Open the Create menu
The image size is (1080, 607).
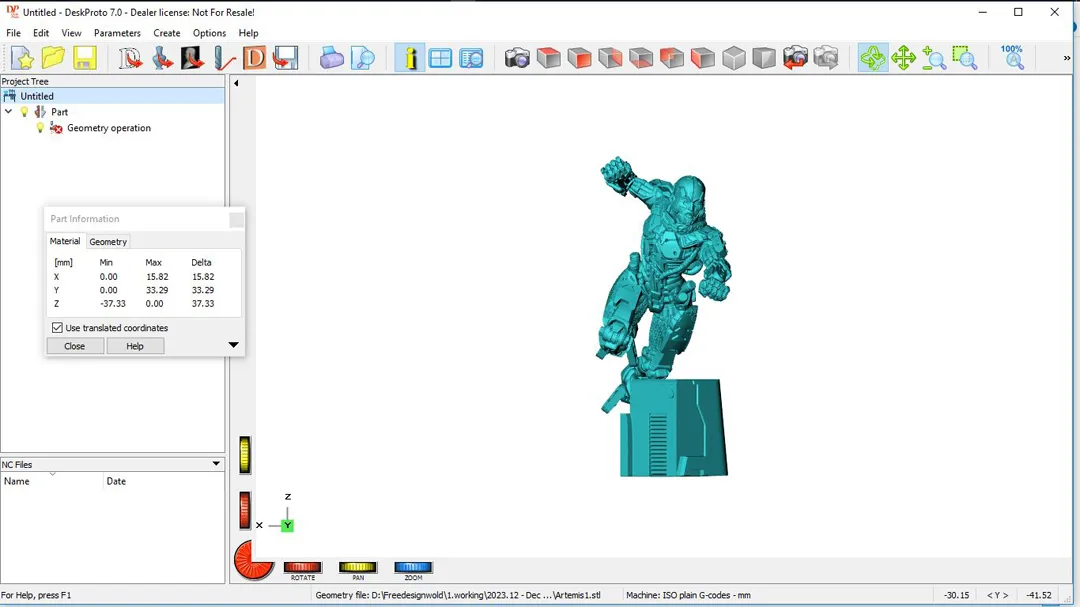click(167, 33)
